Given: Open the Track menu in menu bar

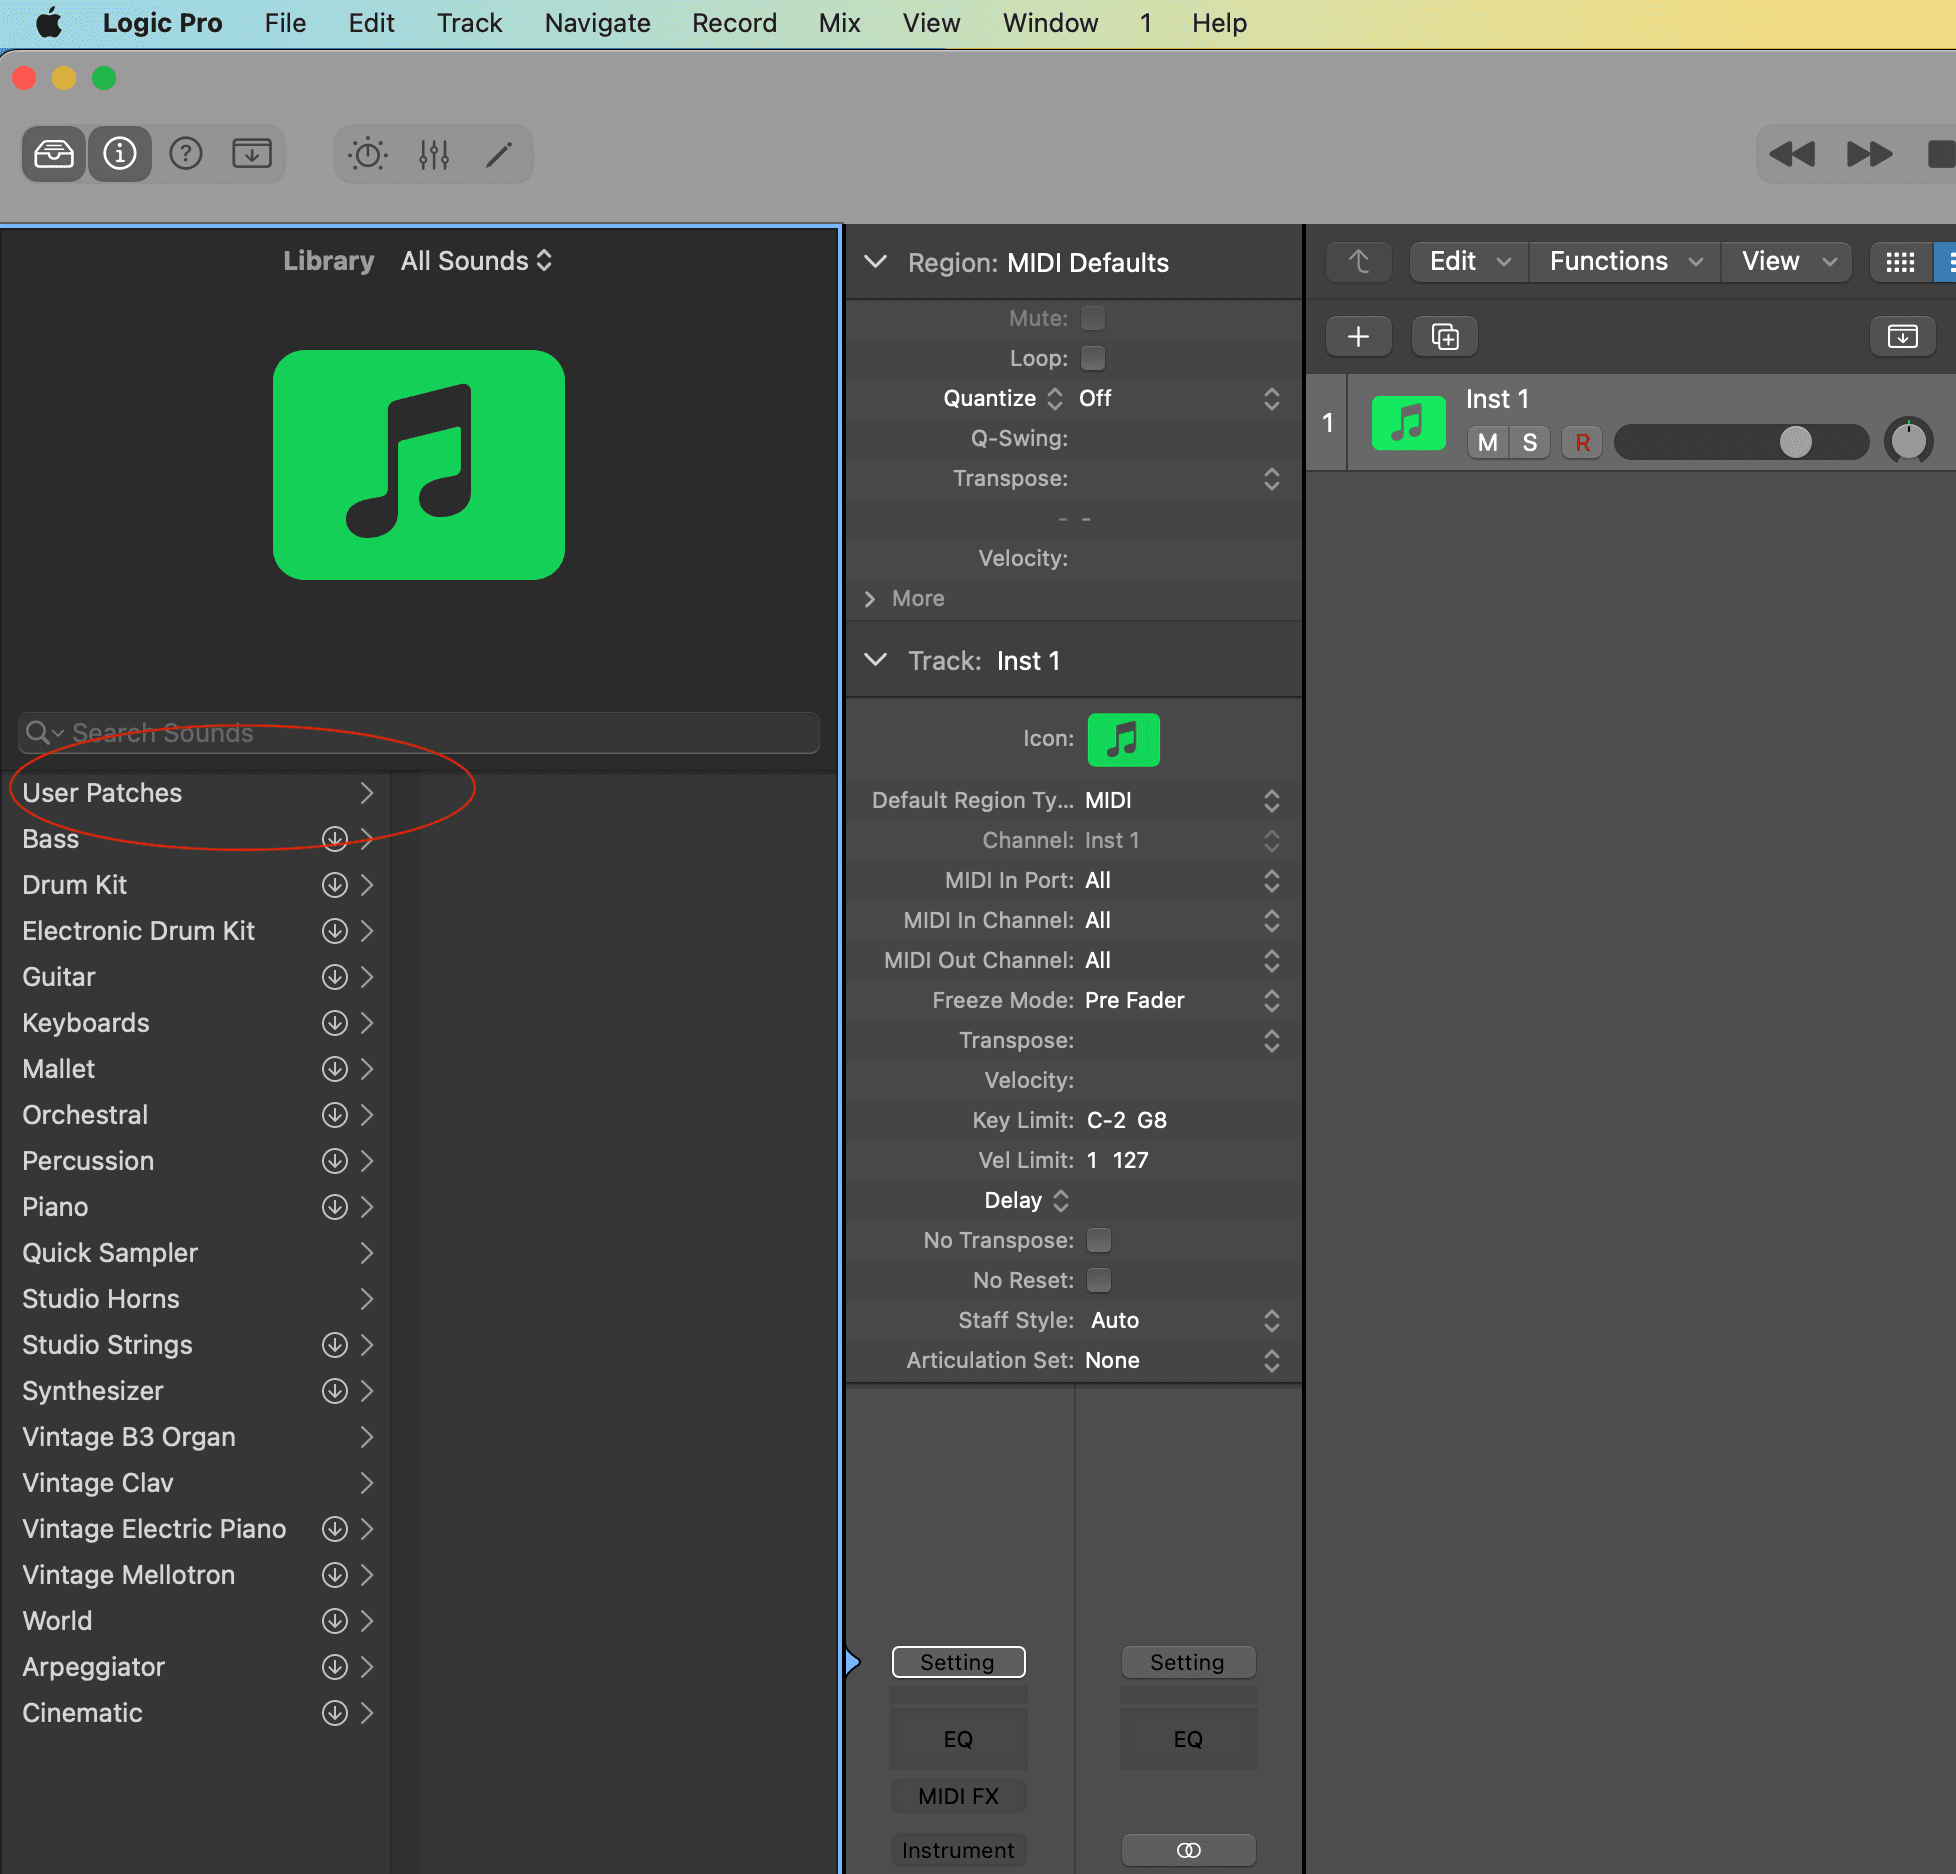Looking at the screenshot, I should click(469, 23).
